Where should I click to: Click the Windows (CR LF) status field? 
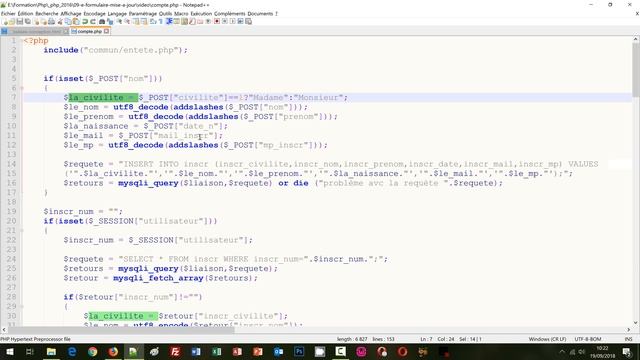click(547, 339)
